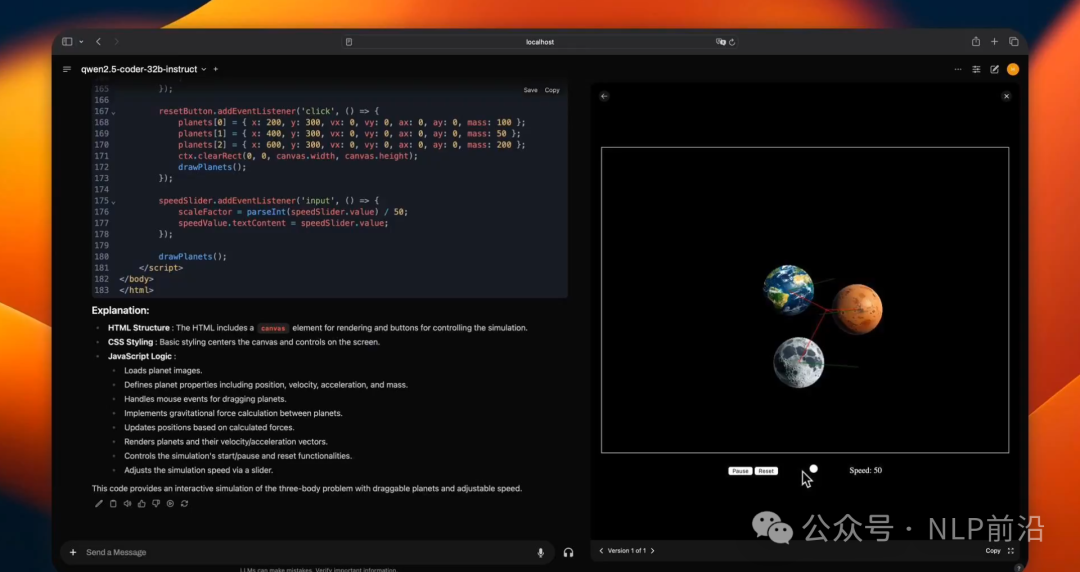Screen dimensions: 1080x572
Task: Collapse the code fold at line 167
Action: pyautogui.click(x=114, y=112)
